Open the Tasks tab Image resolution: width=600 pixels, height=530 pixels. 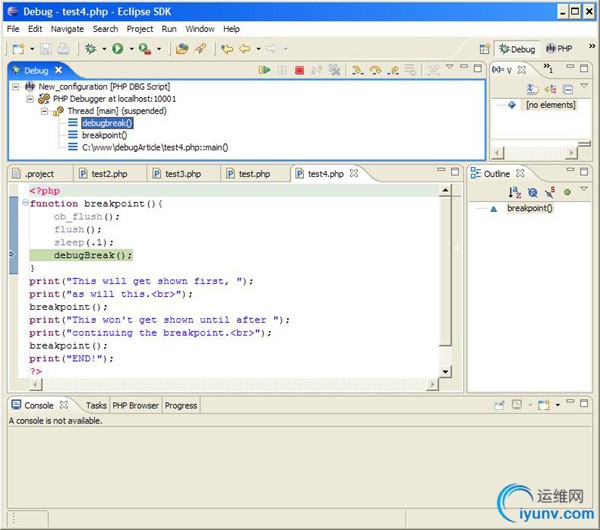pyautogui.click(x=96, y=406)
